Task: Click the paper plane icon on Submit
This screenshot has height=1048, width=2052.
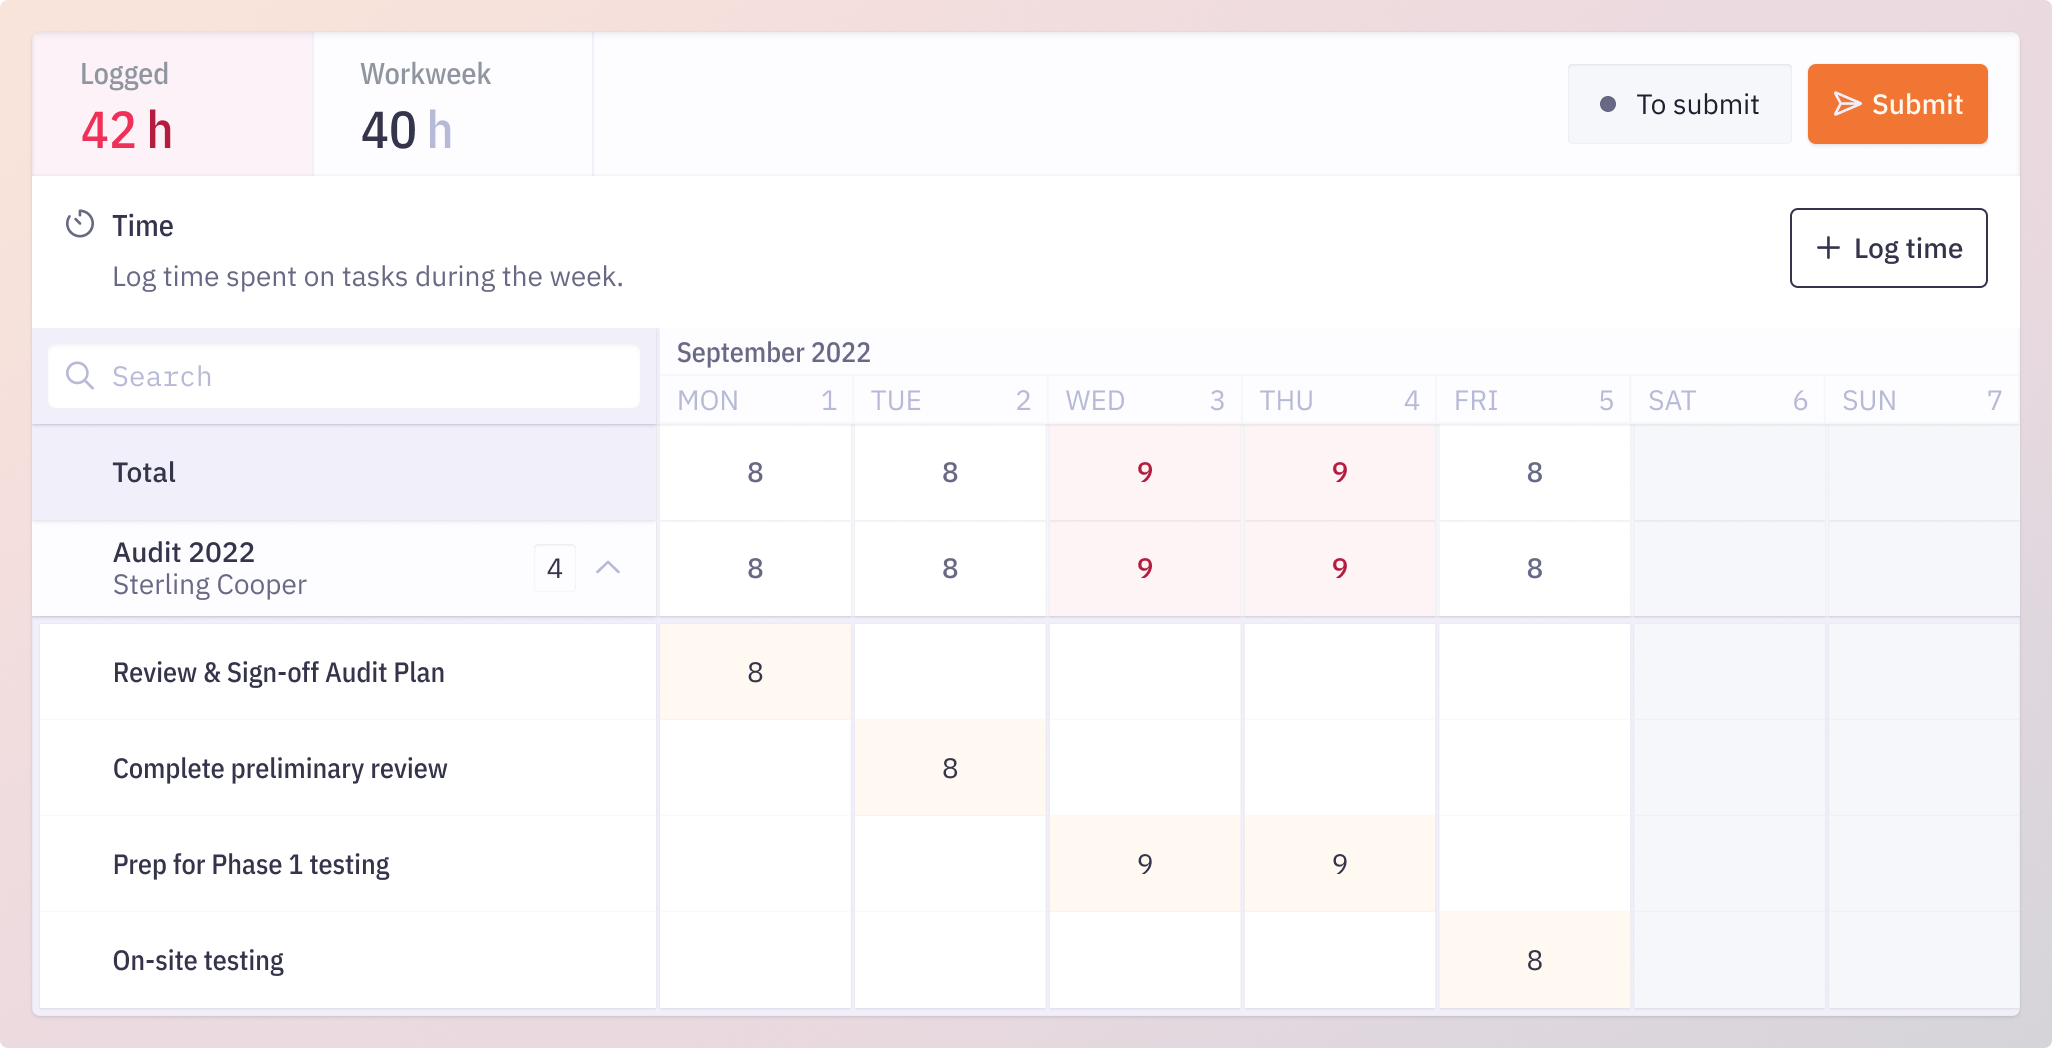Action: [1847, 104]
